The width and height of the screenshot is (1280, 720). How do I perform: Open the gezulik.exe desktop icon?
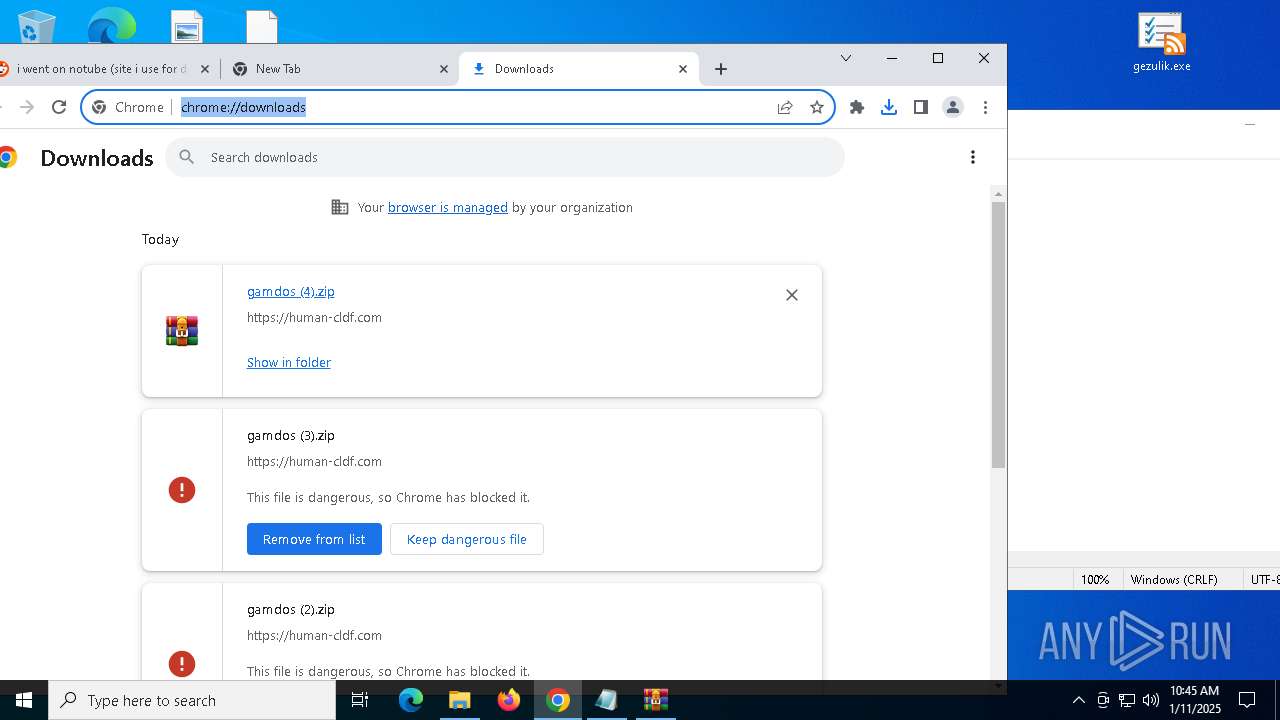coord(1161,42)
